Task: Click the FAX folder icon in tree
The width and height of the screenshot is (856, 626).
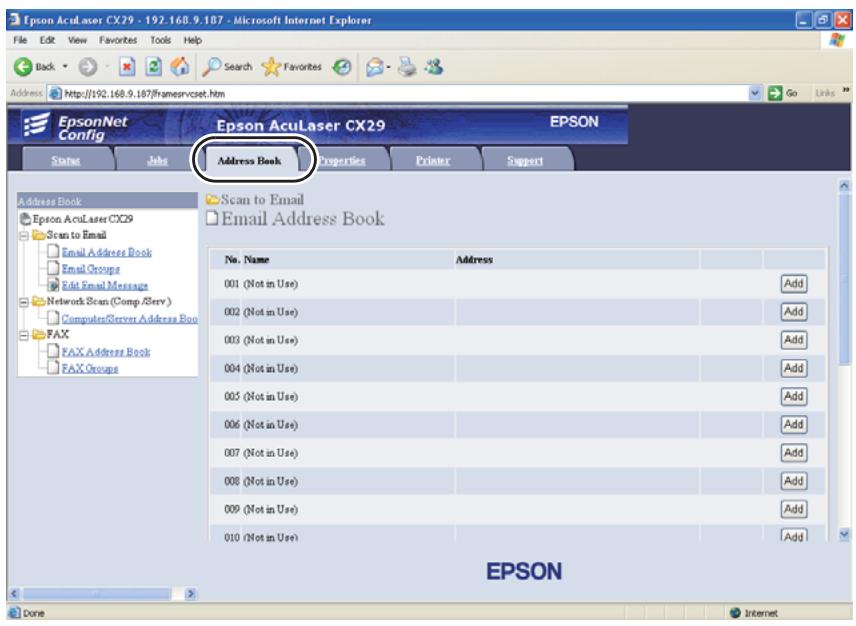Action: [38, 335]
